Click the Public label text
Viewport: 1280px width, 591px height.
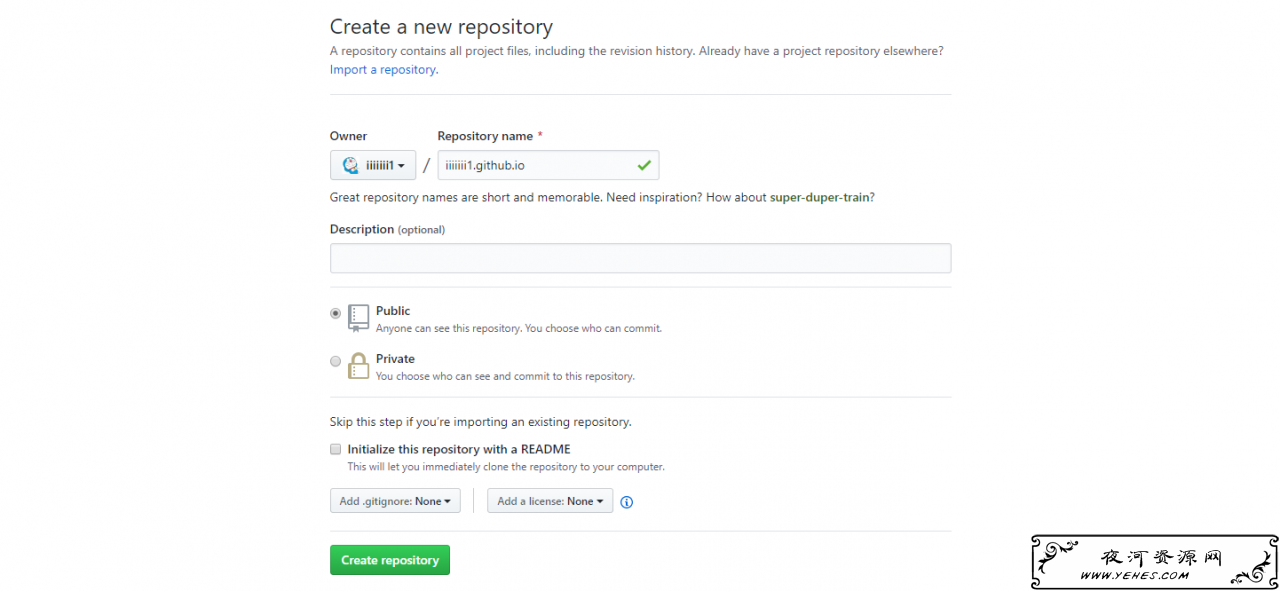(393, 311)
